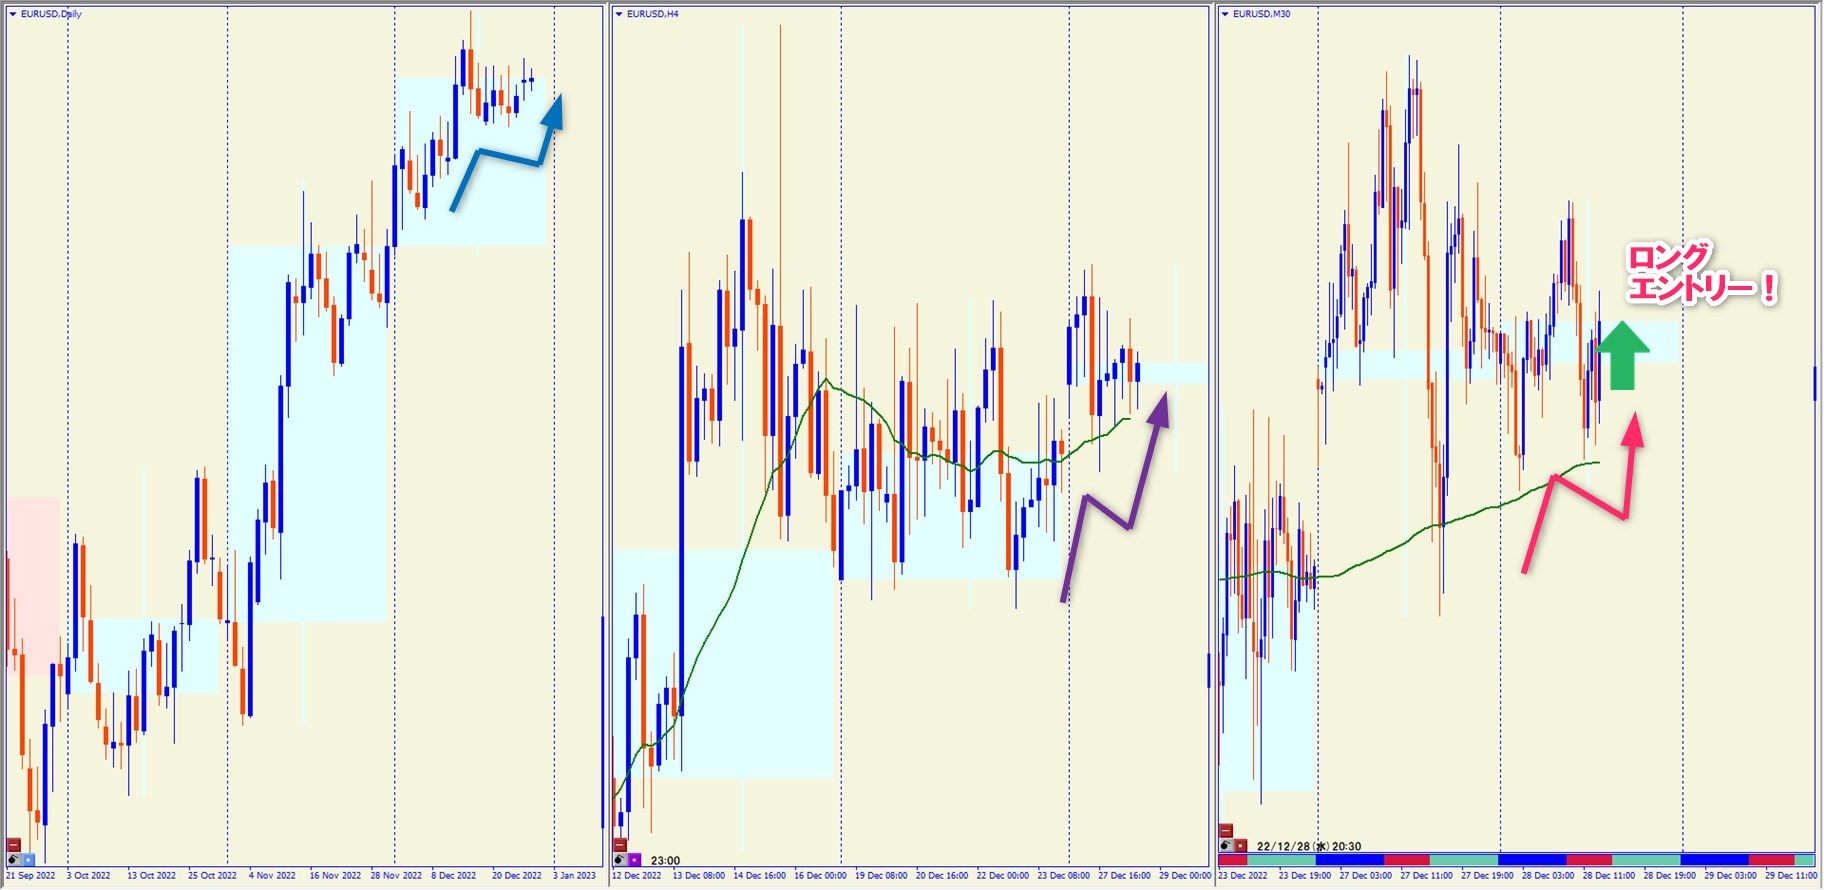Click the red square in M30 chart
This screenshot has height=890, width=1824.
coord(1241,846)
